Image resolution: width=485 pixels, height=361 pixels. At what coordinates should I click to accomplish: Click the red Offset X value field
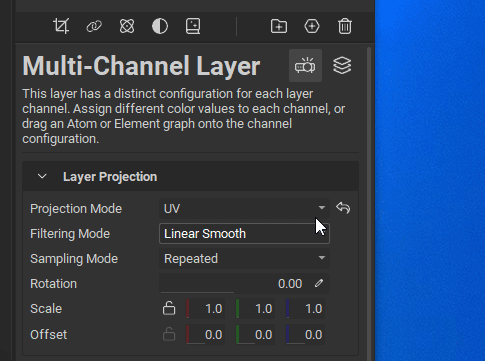pos(205,334)
